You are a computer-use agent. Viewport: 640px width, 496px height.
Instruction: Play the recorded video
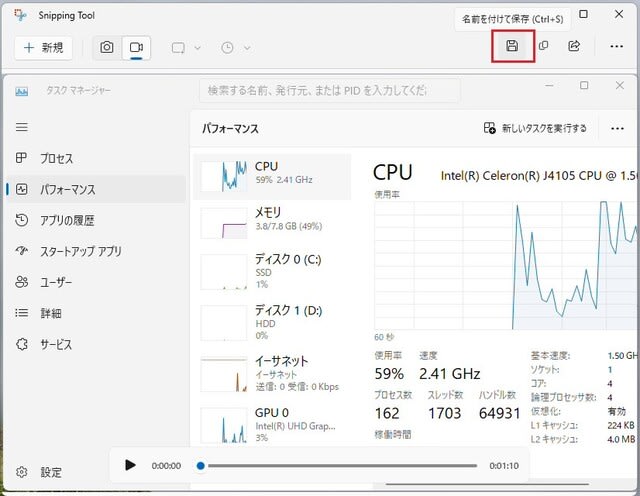tap(130, 465)
